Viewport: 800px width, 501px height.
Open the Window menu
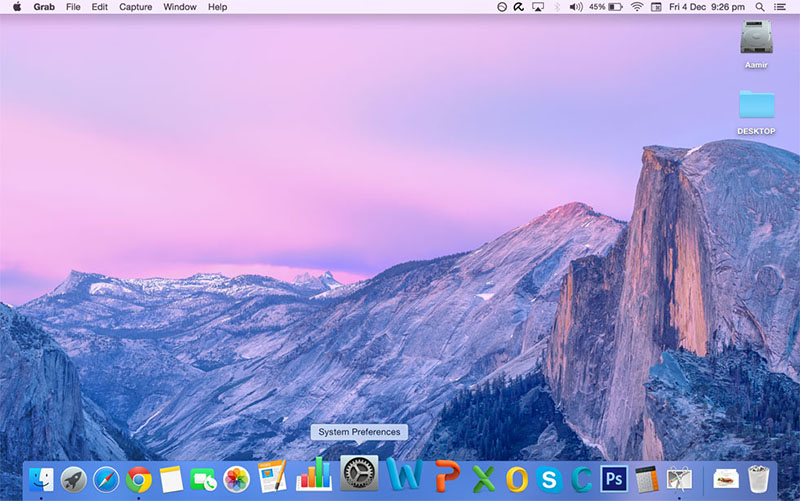tap(180, 7)
